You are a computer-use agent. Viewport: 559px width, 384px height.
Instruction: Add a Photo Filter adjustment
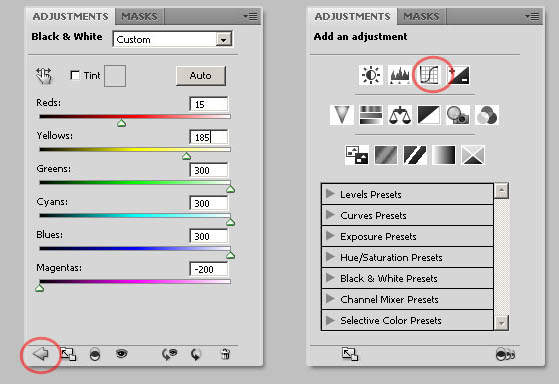point(458,115)
